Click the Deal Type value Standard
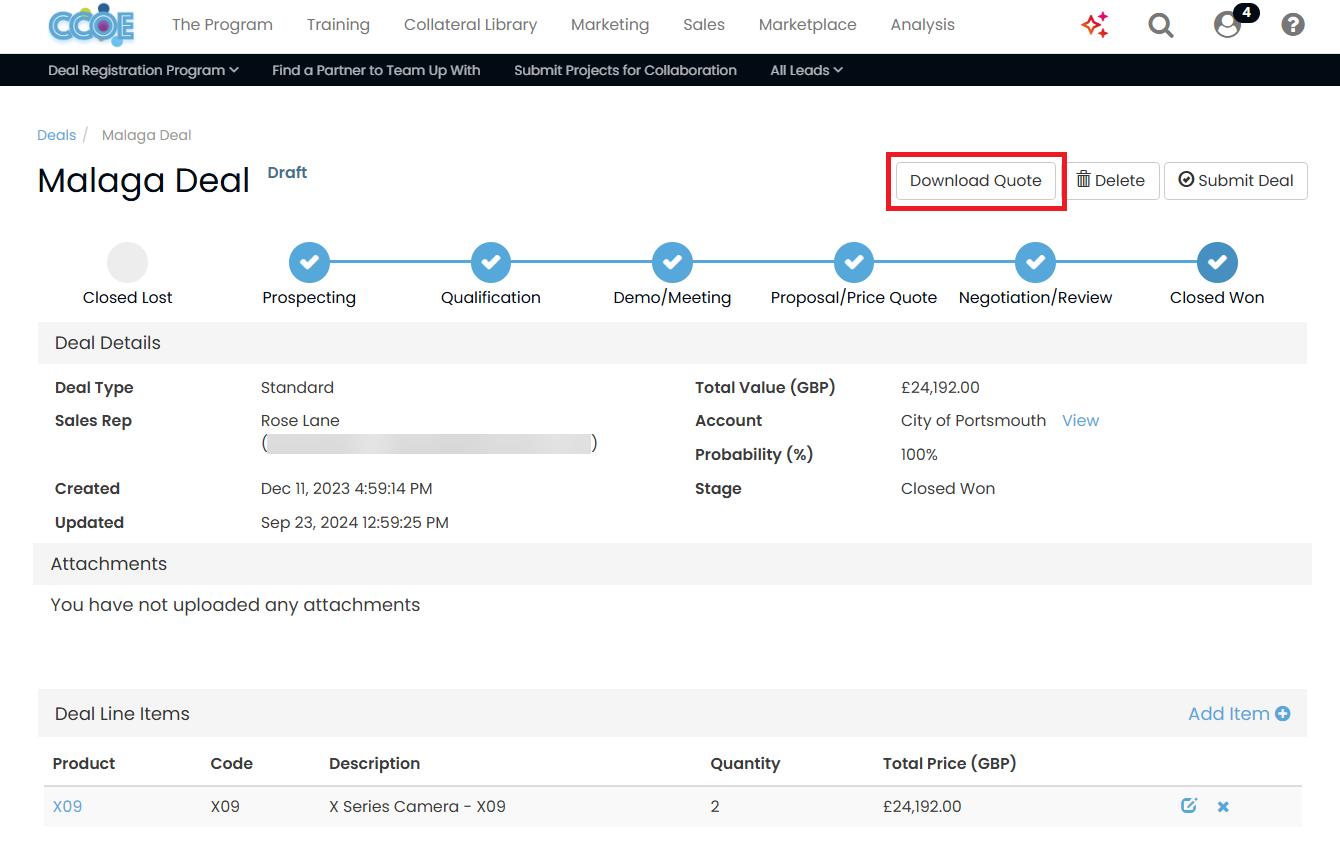1340x868 pixels. pyautogui.click(x=297, y=388)
